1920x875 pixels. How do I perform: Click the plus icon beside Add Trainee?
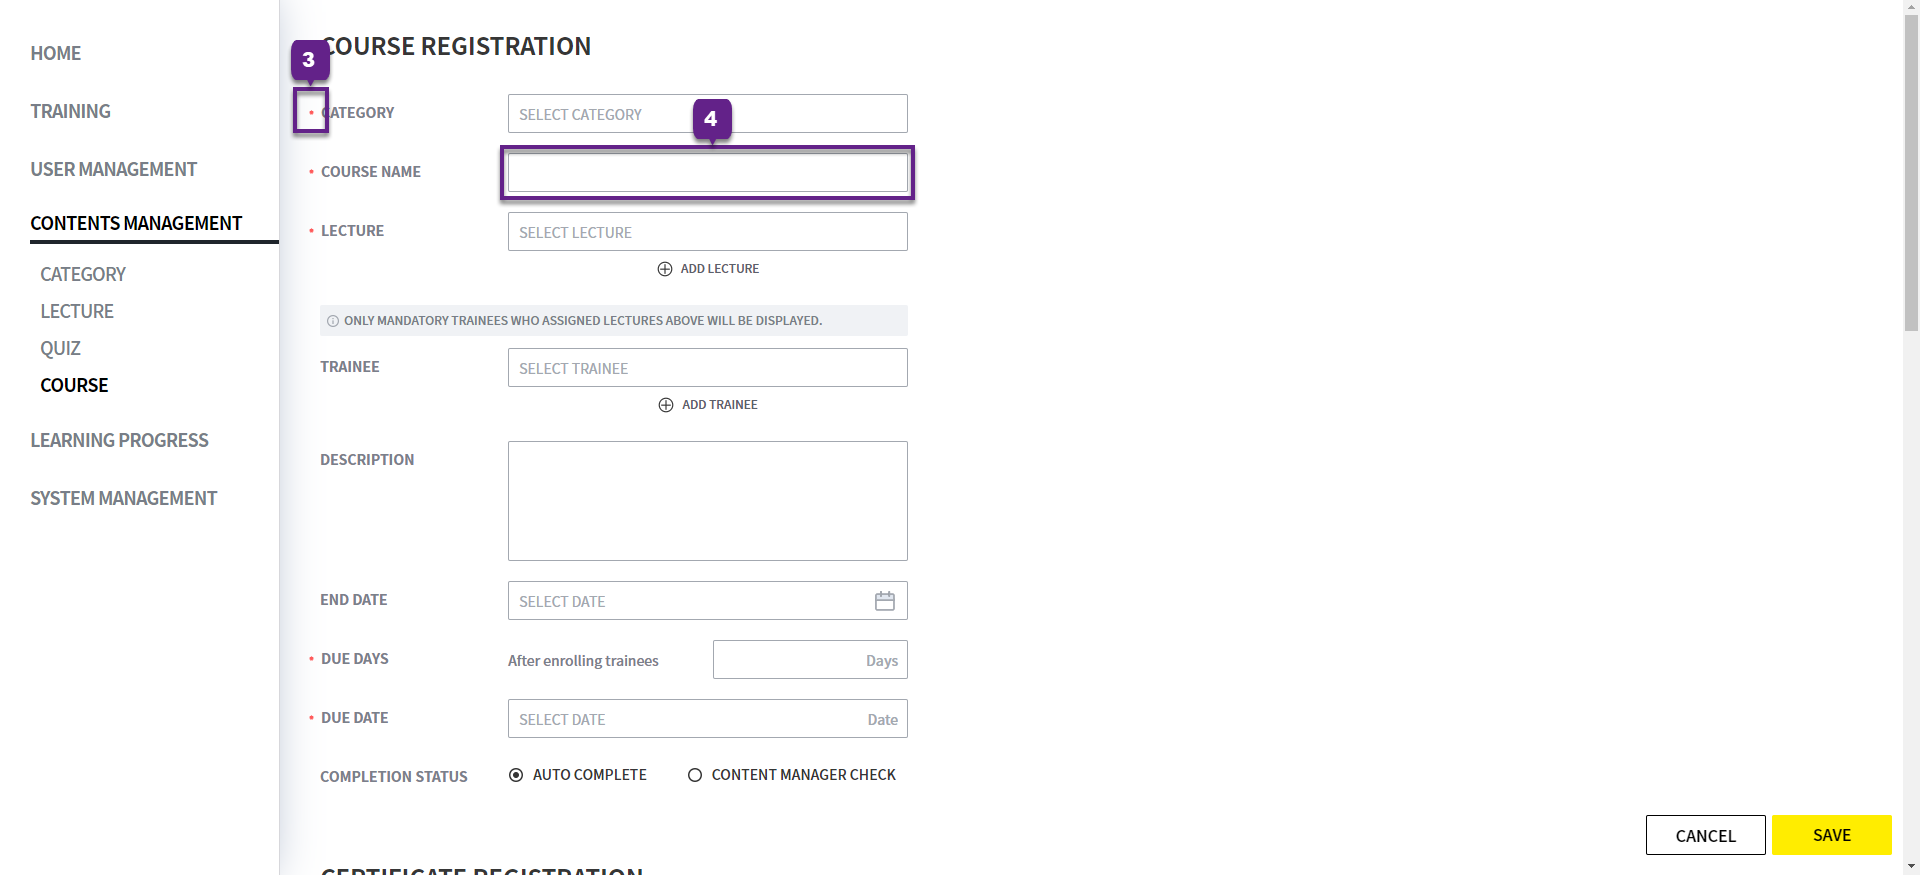point(666,405)
